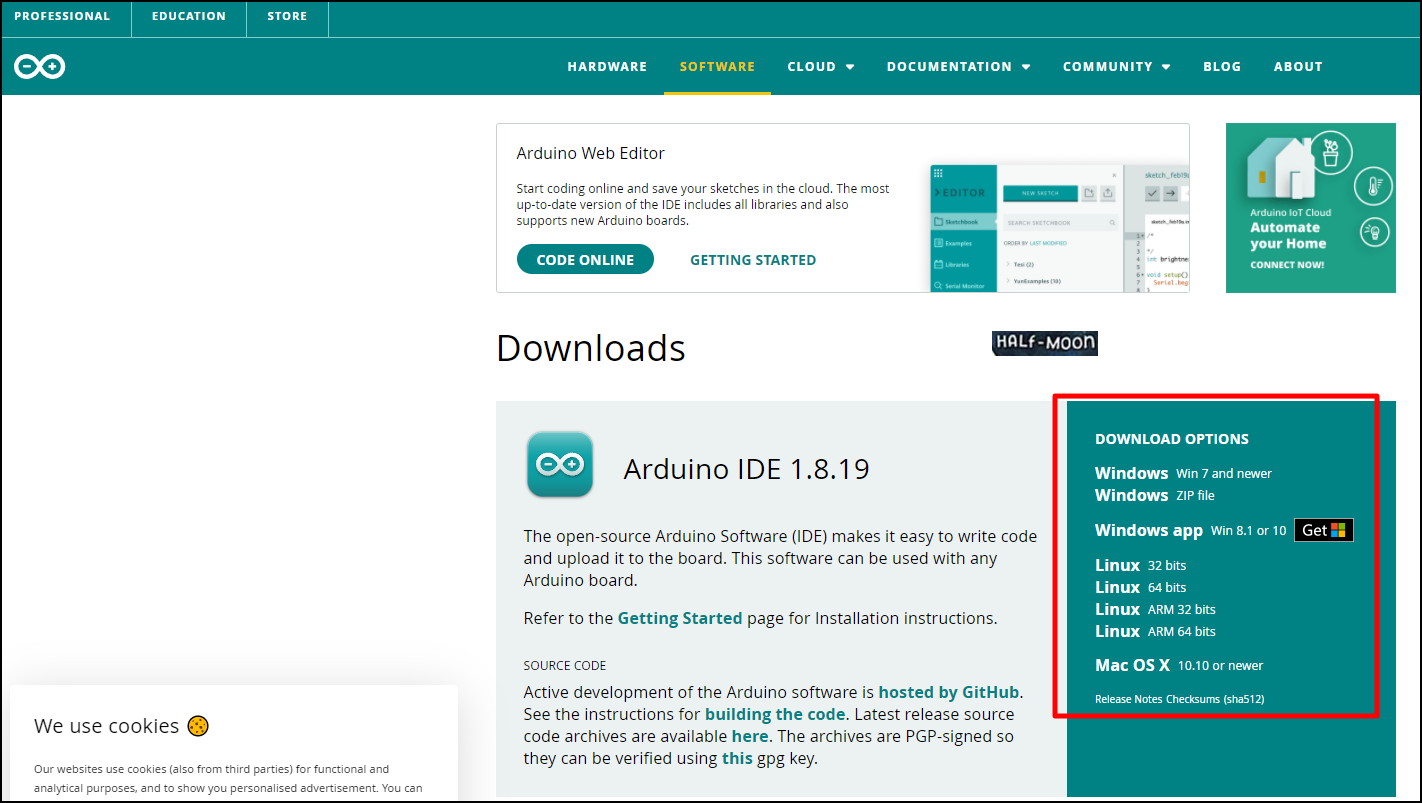Download Mac OS X 10.10 or newer

click(x=1179, y=665)
